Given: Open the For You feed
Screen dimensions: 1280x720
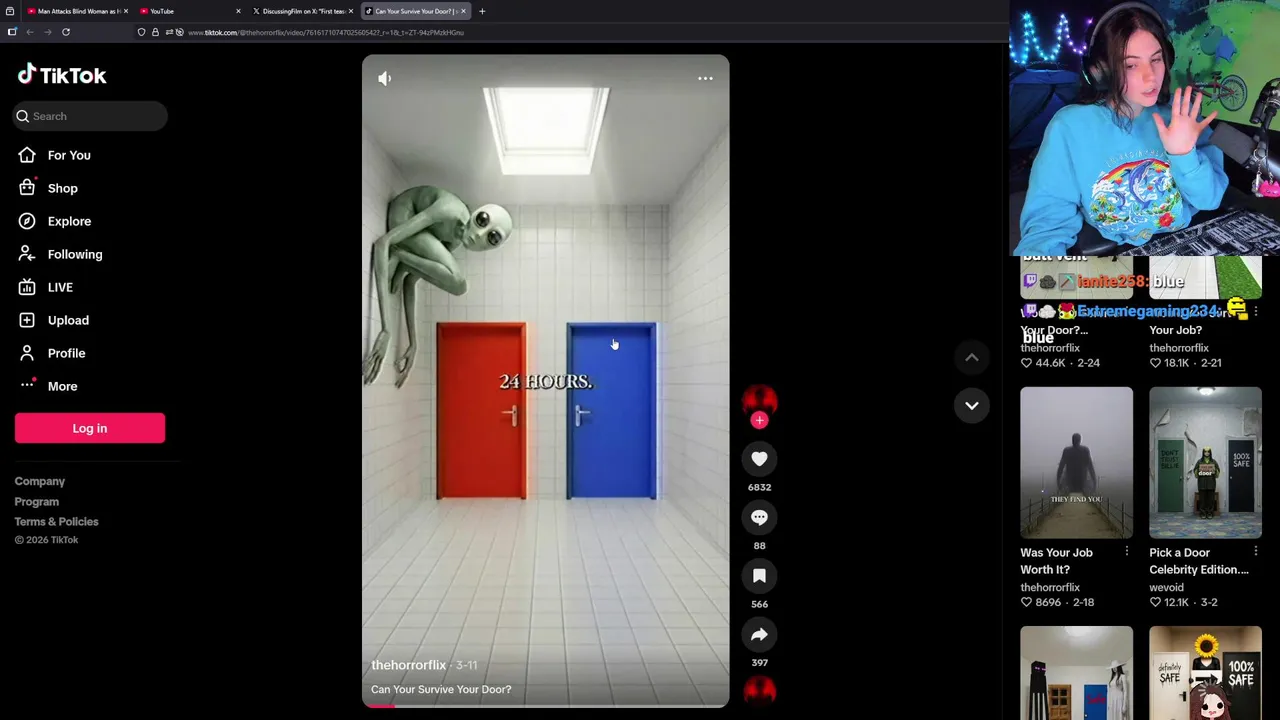Looking at the screenshot, I should coord(69,155).
